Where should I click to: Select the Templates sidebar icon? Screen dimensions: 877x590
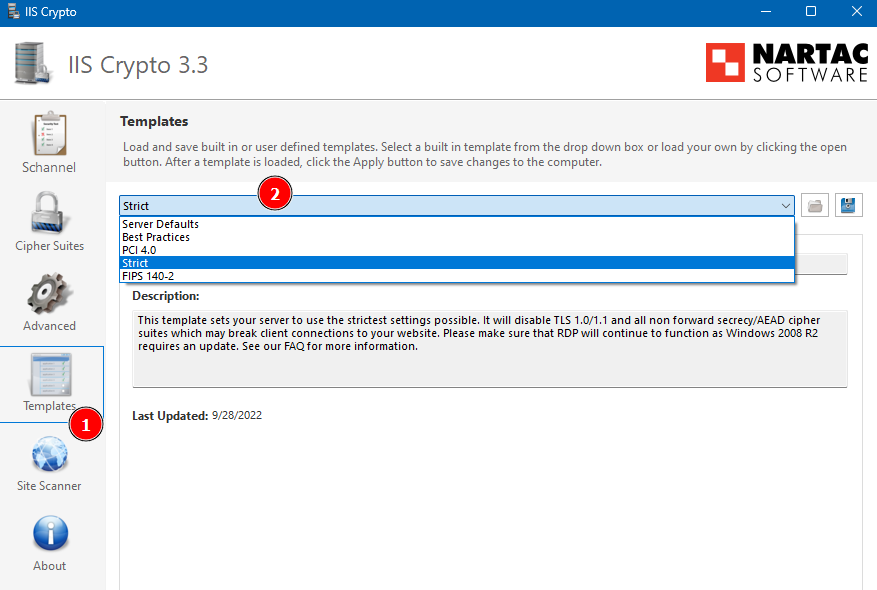coord(49,382)
